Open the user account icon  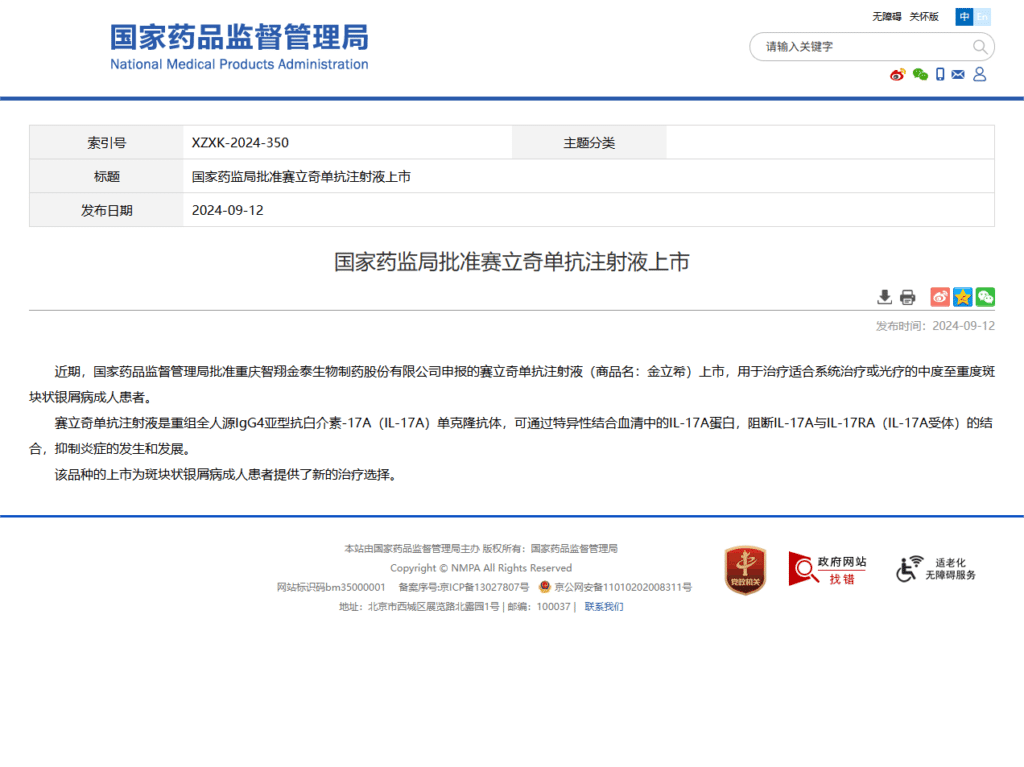click(980, 75)
